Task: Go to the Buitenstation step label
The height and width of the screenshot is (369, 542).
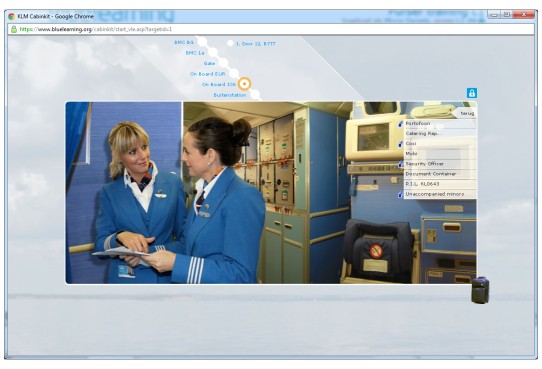Action: click(230, 95)
